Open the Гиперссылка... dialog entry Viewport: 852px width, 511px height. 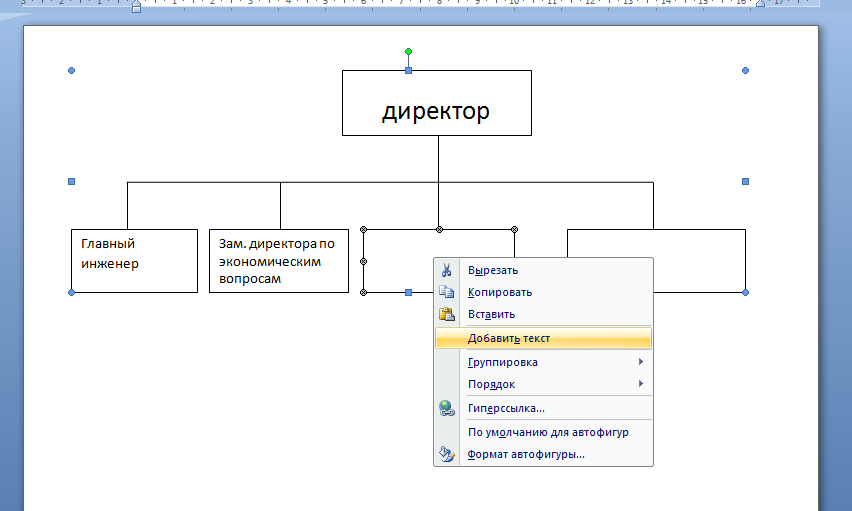pyautogui.click(x=543, y=408)
